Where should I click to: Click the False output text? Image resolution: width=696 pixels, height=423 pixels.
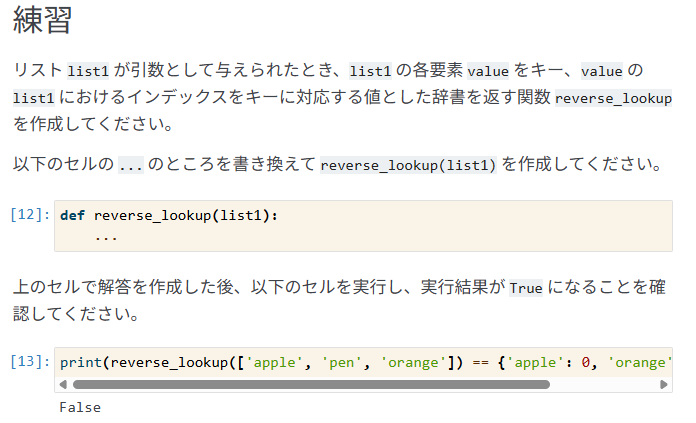[80, 407]
